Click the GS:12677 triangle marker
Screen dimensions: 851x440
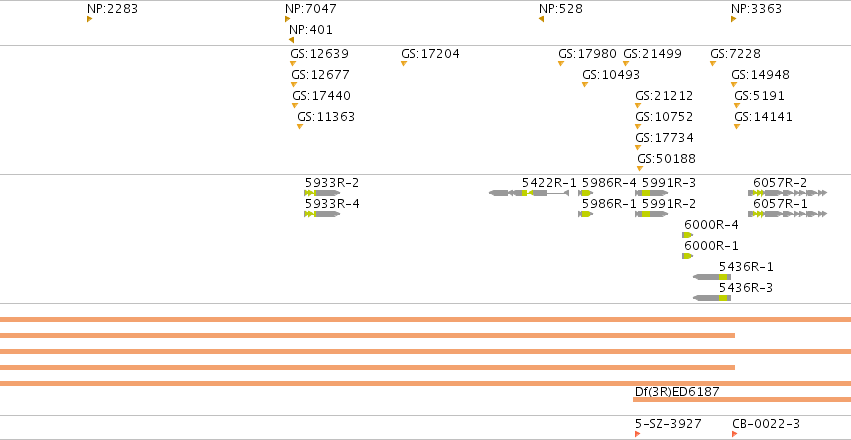294,85
